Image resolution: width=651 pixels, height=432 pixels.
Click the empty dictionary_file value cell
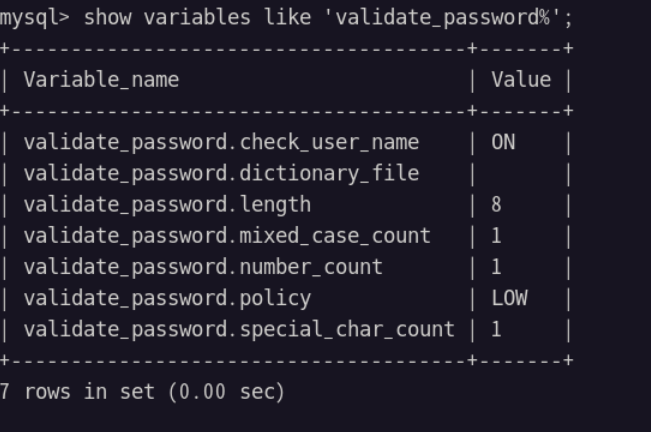tap(521, 174)
